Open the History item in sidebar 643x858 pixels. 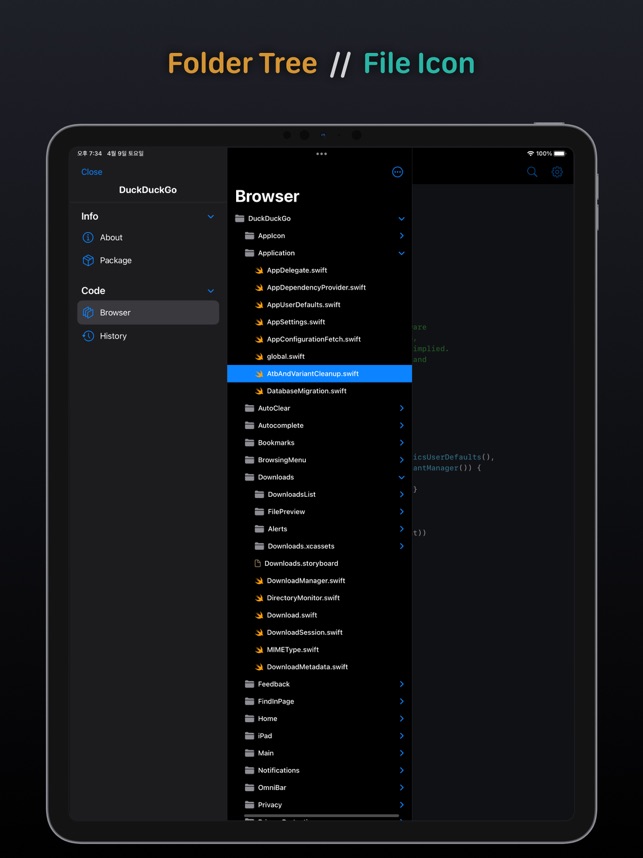[x=148, y=336]
